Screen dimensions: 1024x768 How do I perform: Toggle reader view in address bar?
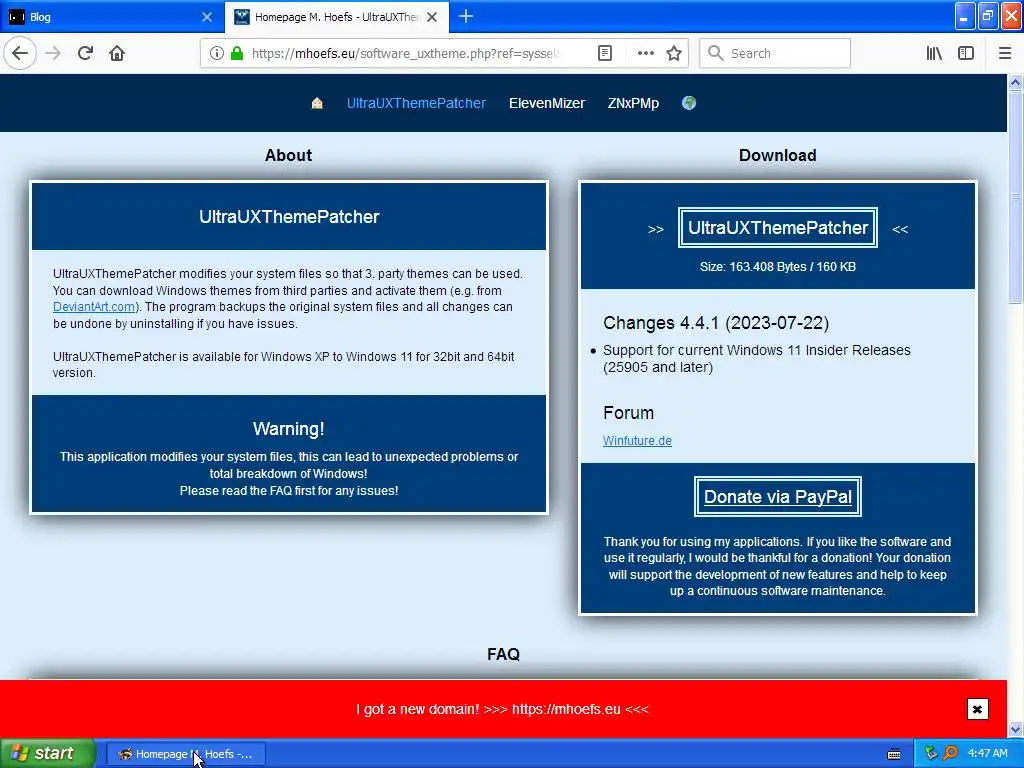coord(605,54)
